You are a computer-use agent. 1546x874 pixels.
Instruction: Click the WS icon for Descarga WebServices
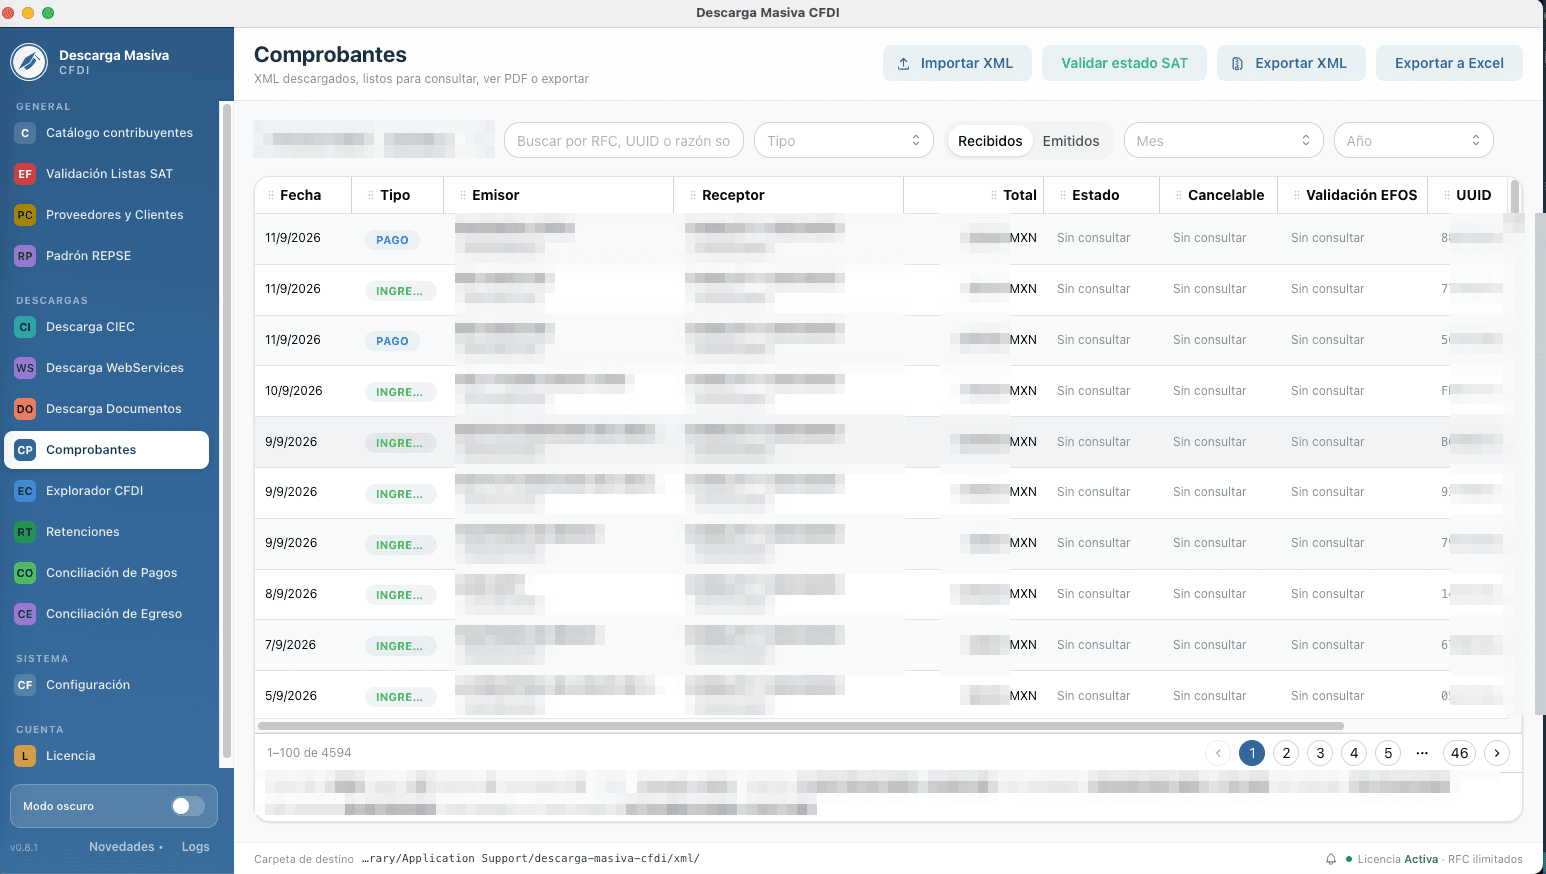tap(25, 368)
